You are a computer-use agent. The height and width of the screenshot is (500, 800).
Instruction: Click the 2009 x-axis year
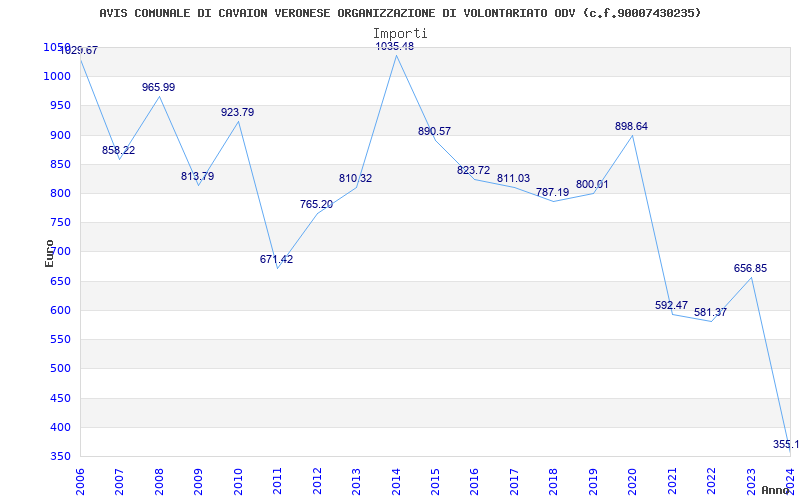click(x=198, y=481)
